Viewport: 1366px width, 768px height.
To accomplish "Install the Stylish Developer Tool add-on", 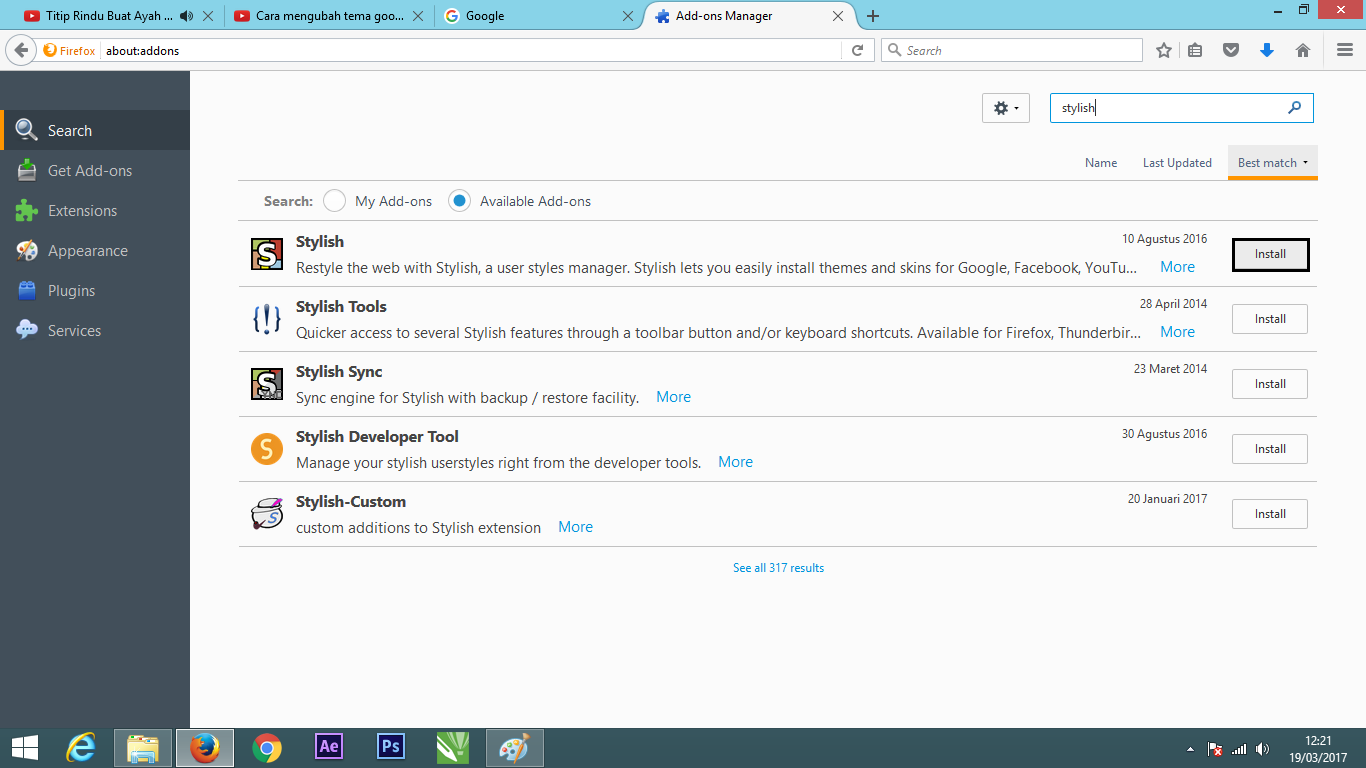I will [x=1270, y=449].
